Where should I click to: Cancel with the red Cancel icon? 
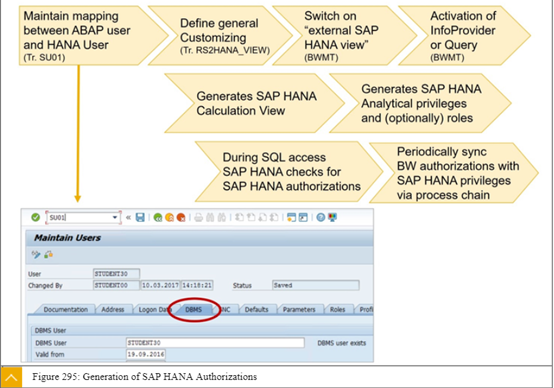[181, 217]
